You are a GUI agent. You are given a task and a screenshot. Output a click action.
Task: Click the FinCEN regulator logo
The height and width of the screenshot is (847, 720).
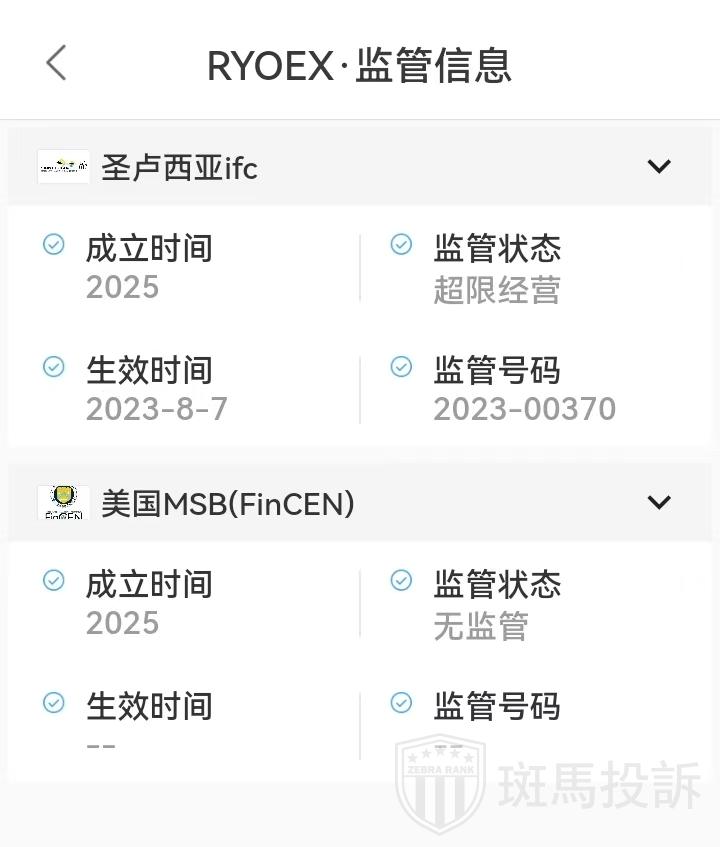[x=63, y=502]
